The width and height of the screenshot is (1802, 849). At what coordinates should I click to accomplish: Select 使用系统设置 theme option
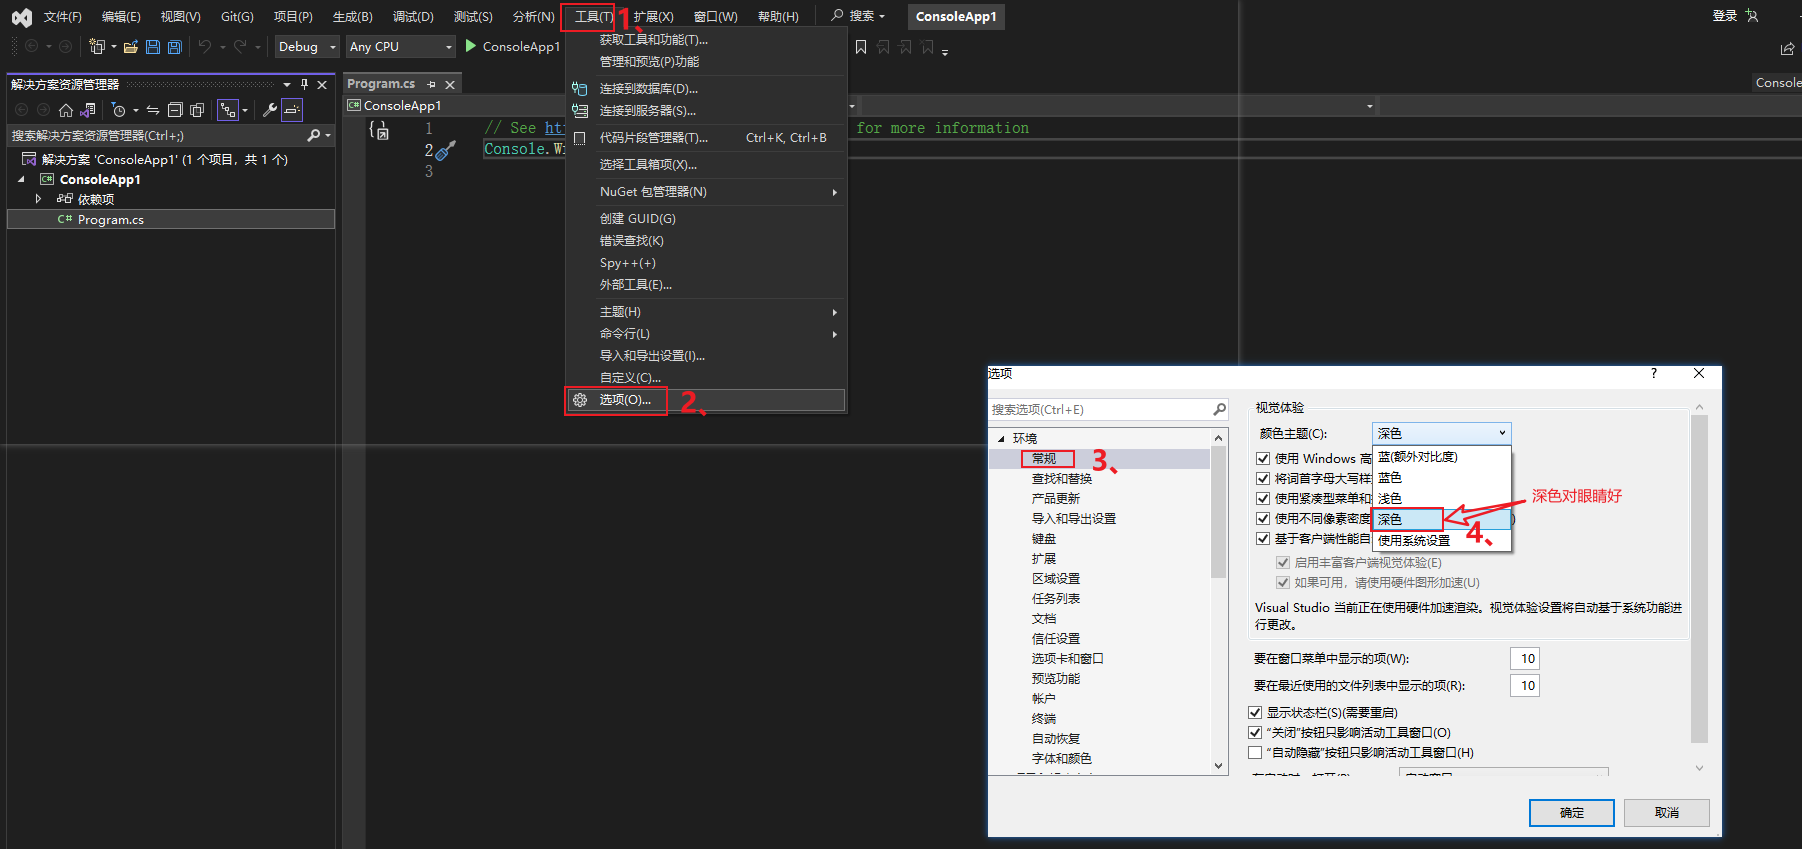tap(1441, 540)
